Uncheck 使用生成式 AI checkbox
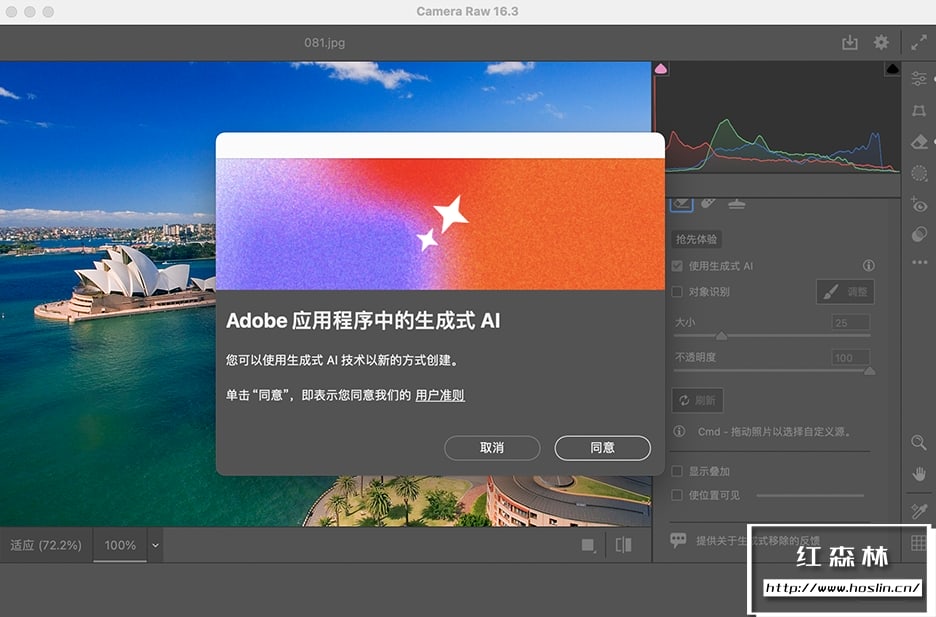The width and height of the screenshot is (936, 617). point(677,266)
